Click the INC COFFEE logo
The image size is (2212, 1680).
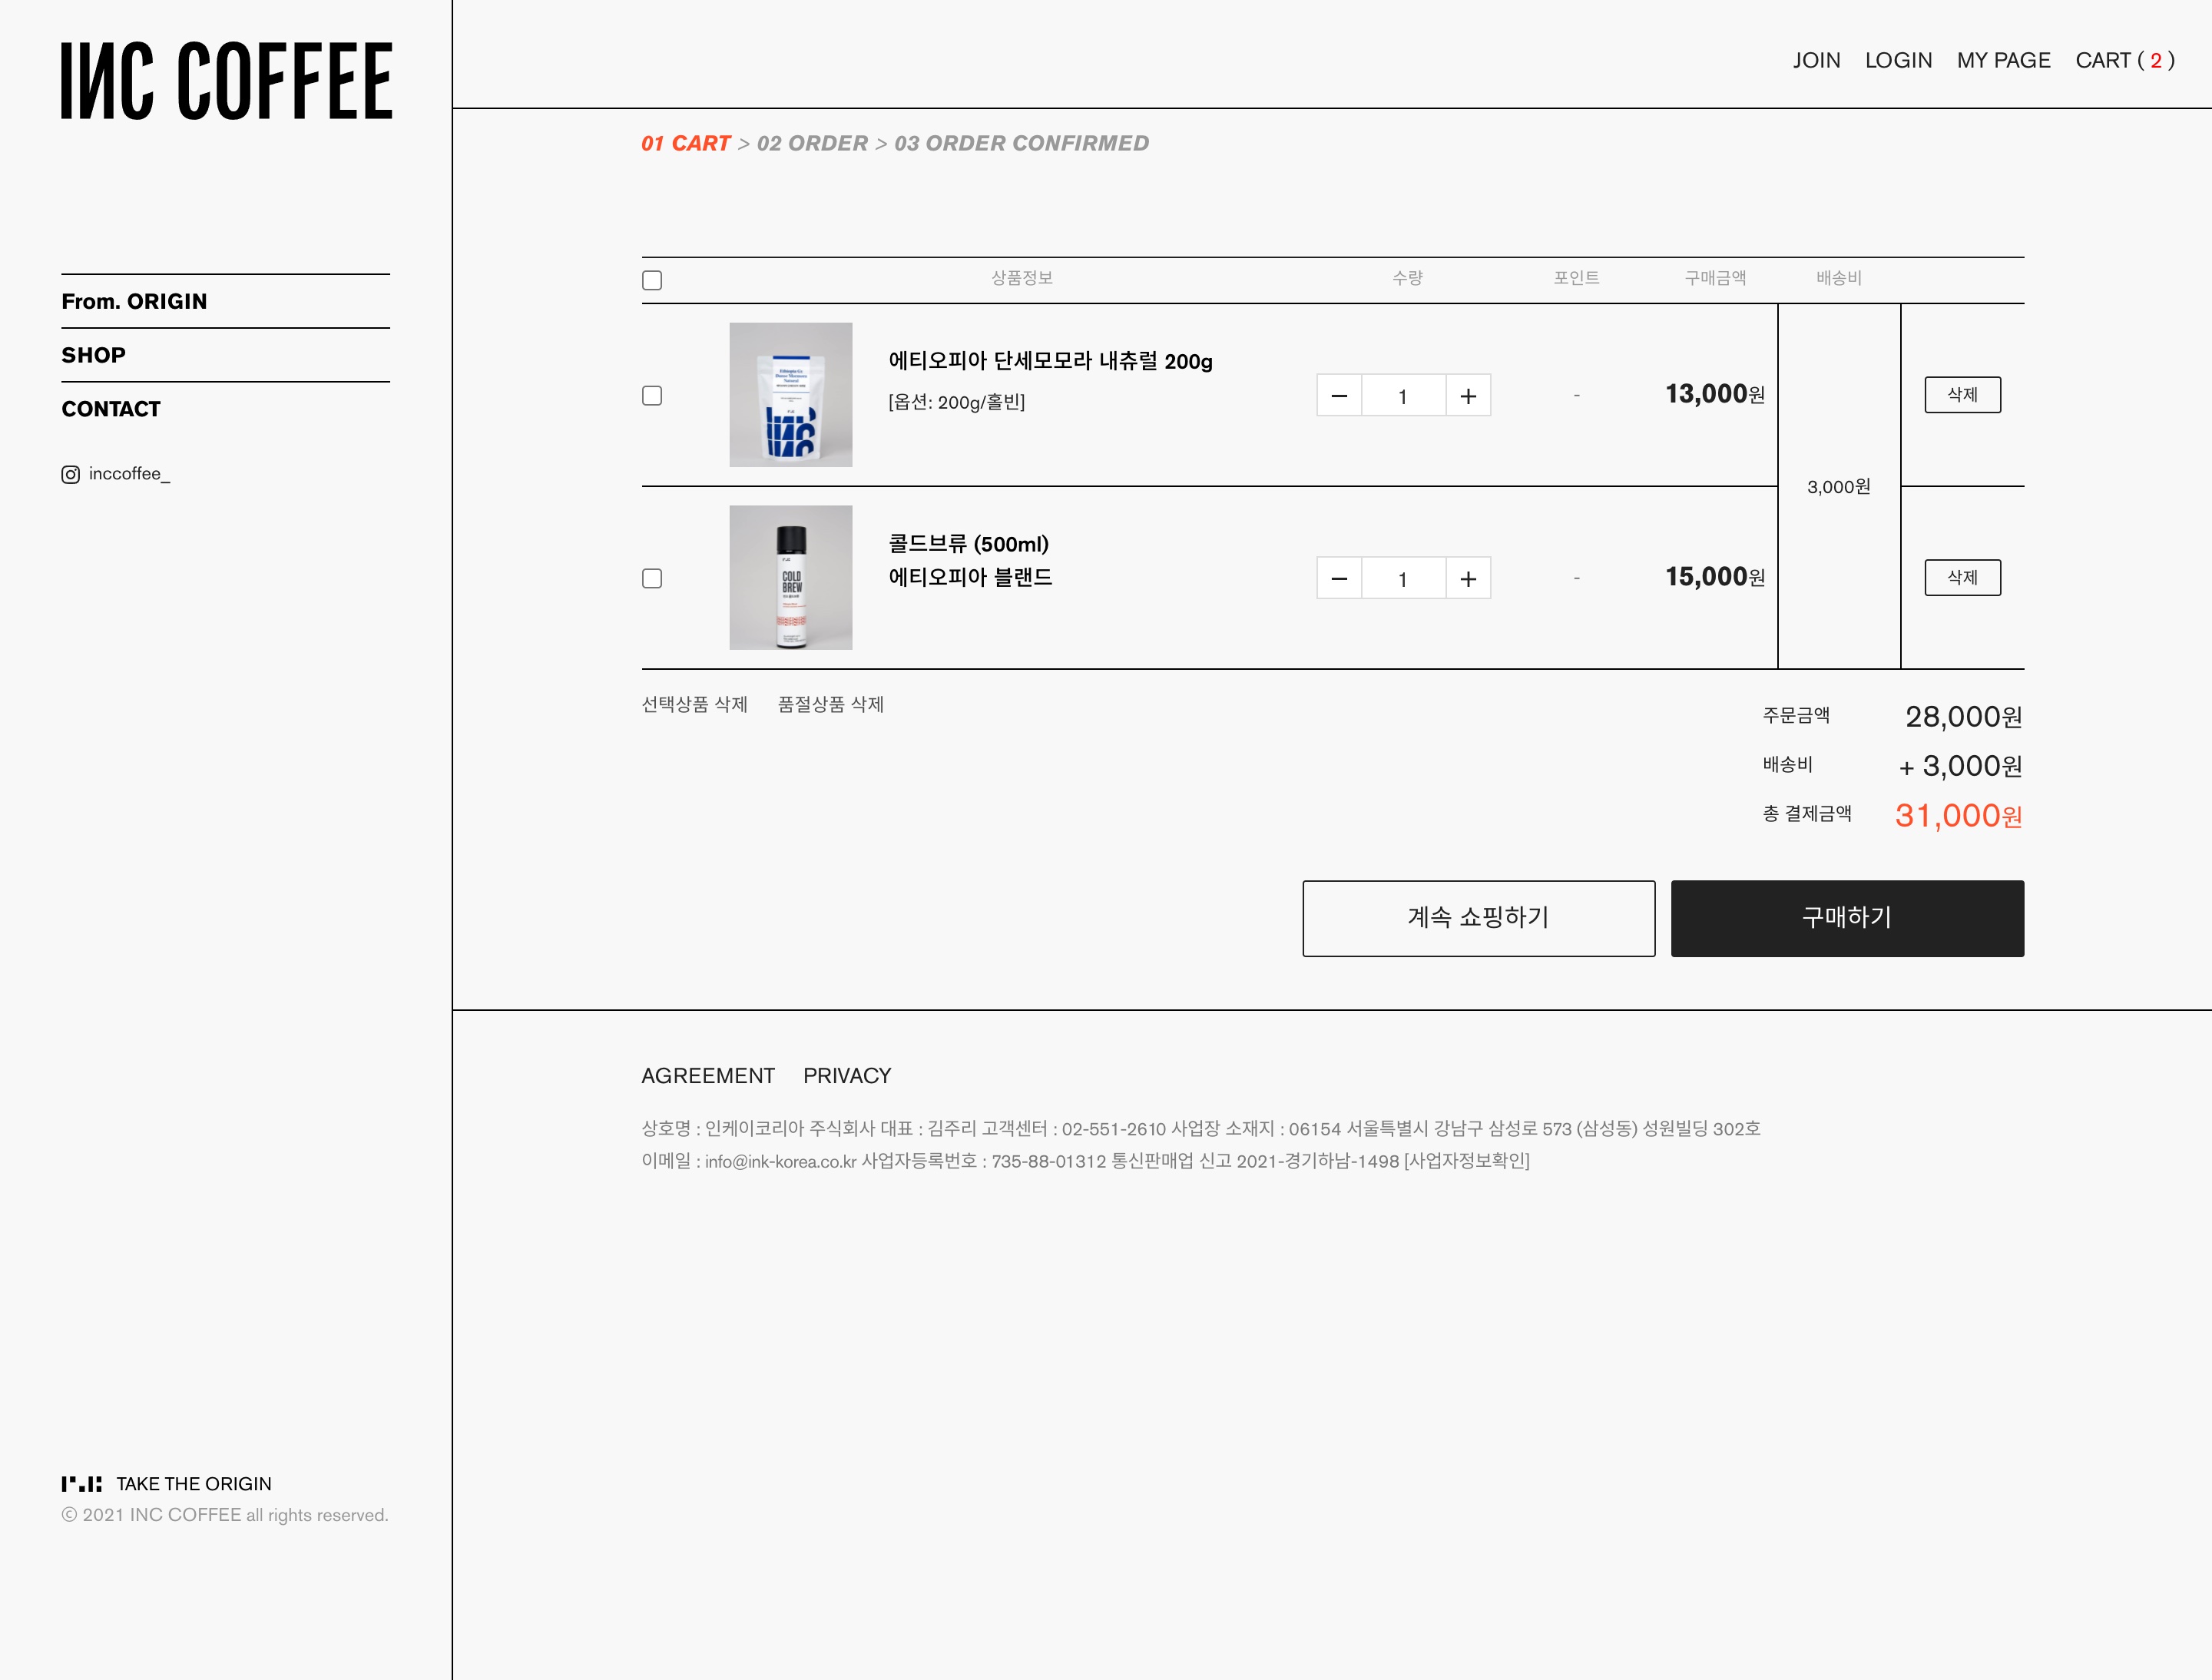click(x=226, y=81)
